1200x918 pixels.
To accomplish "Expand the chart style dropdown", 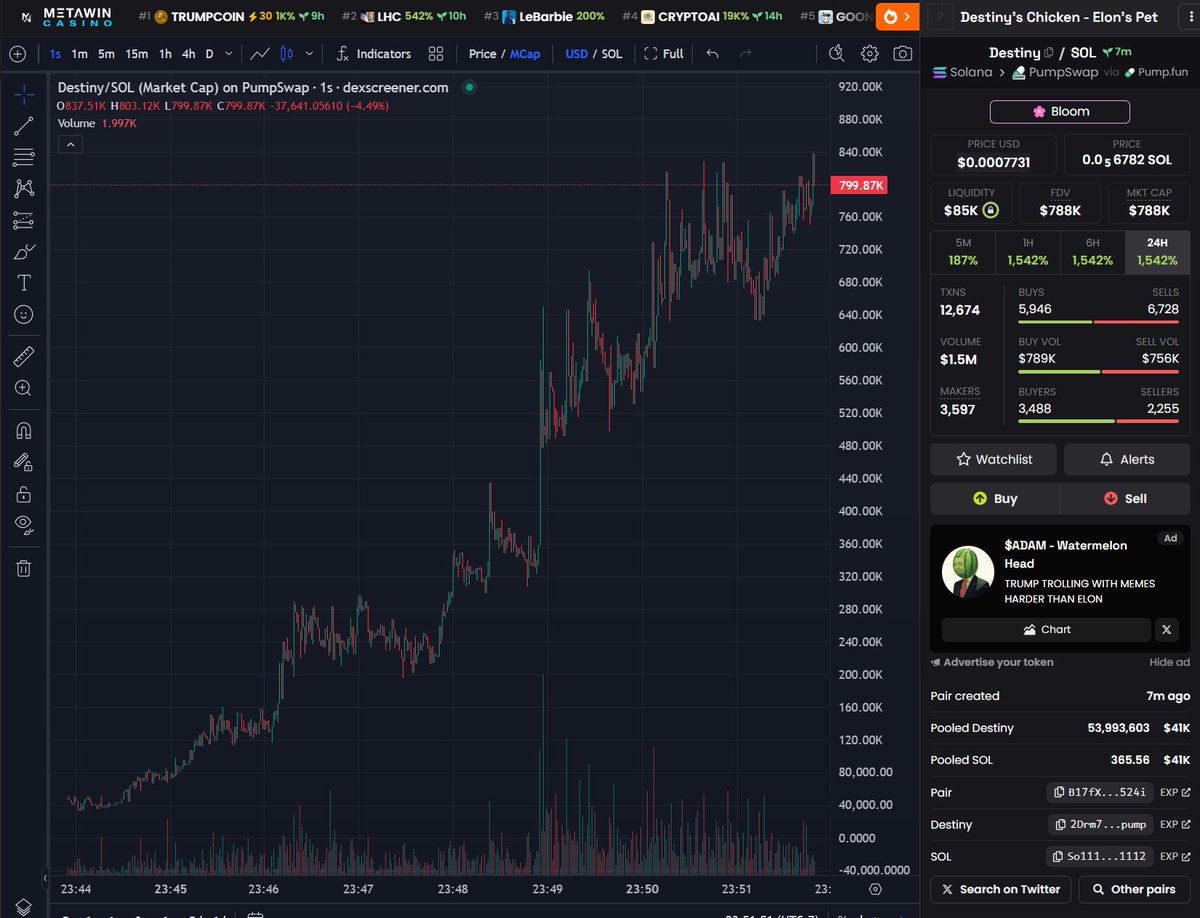I will [x=309, y=54].
